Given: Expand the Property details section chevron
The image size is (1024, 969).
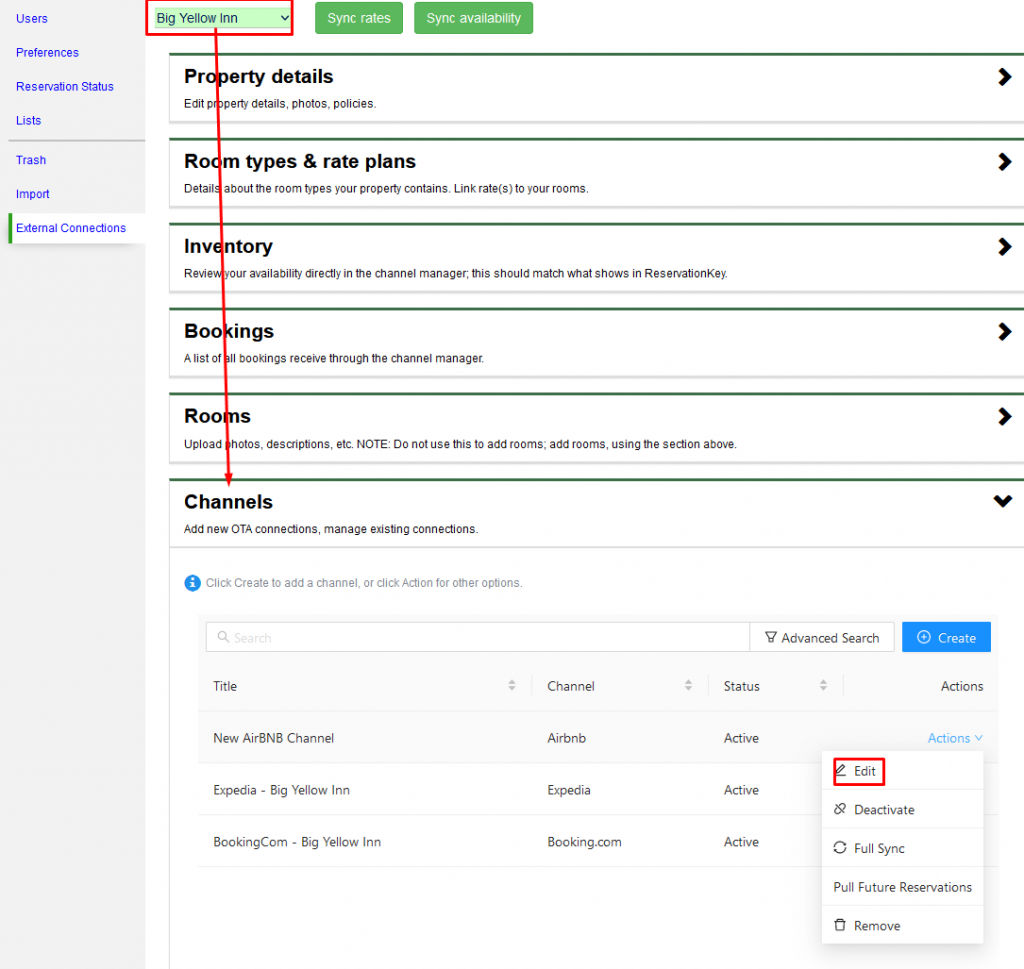Looking at the screenshot, I should pyautogui.click(x=1004, y=77).
